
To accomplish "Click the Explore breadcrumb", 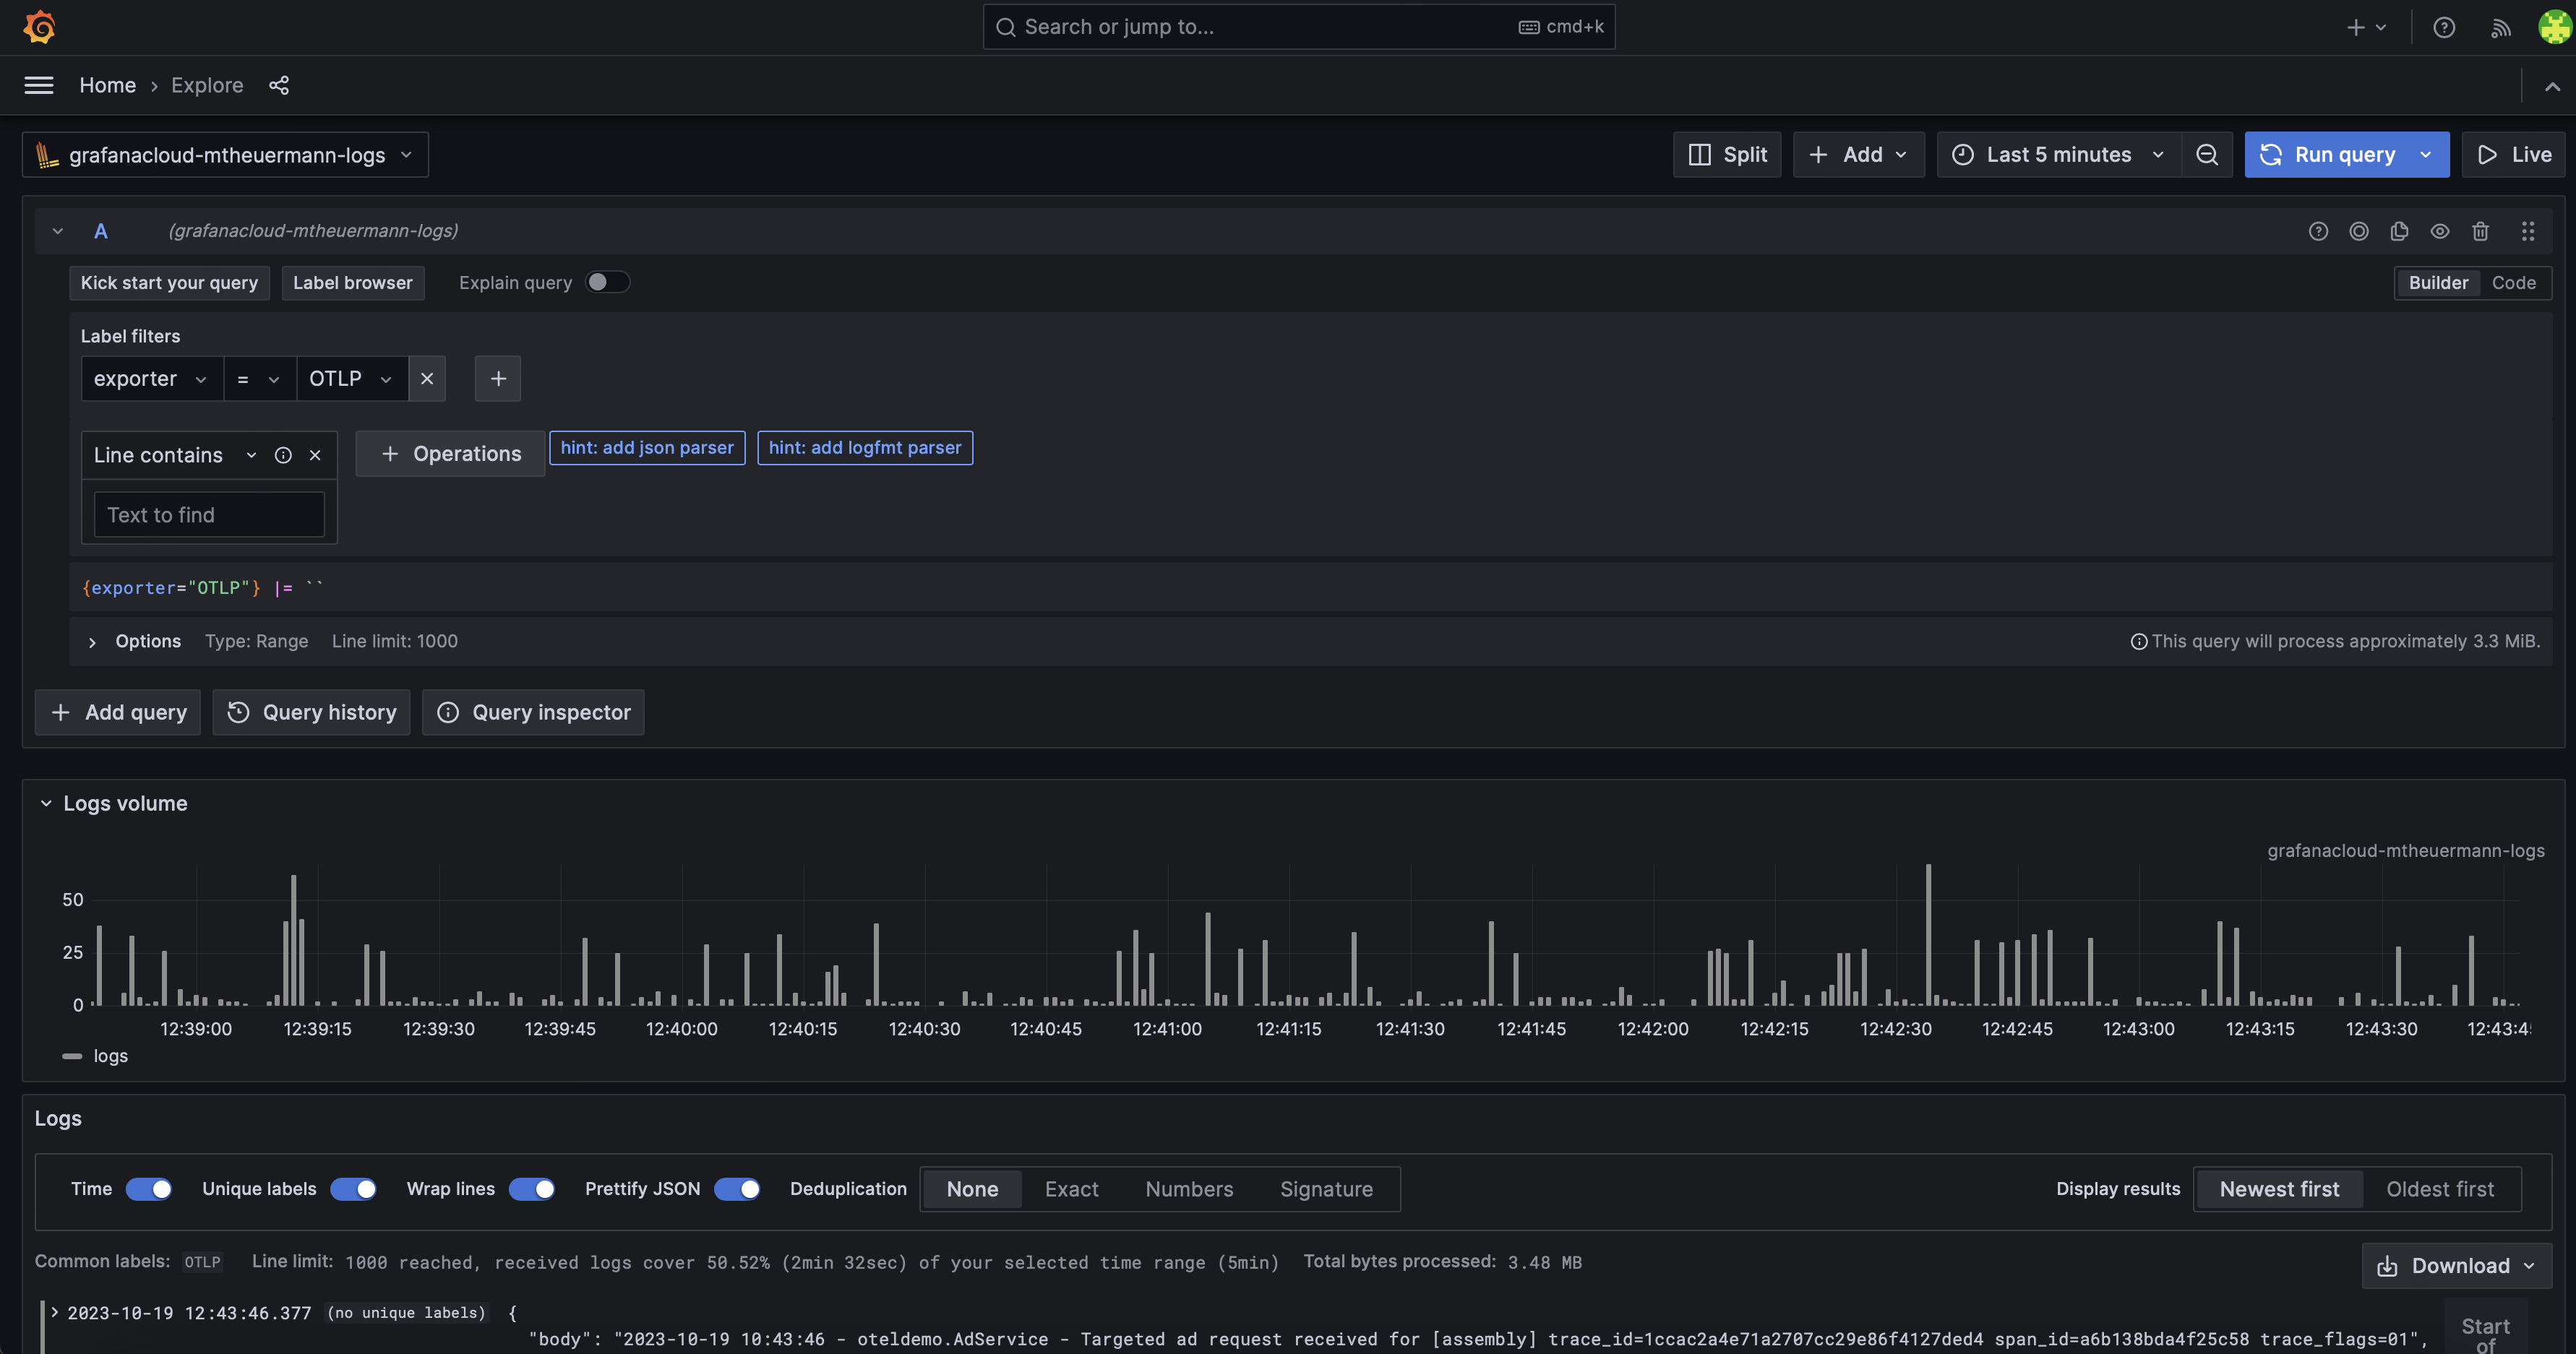I will (x=207, y=85).
